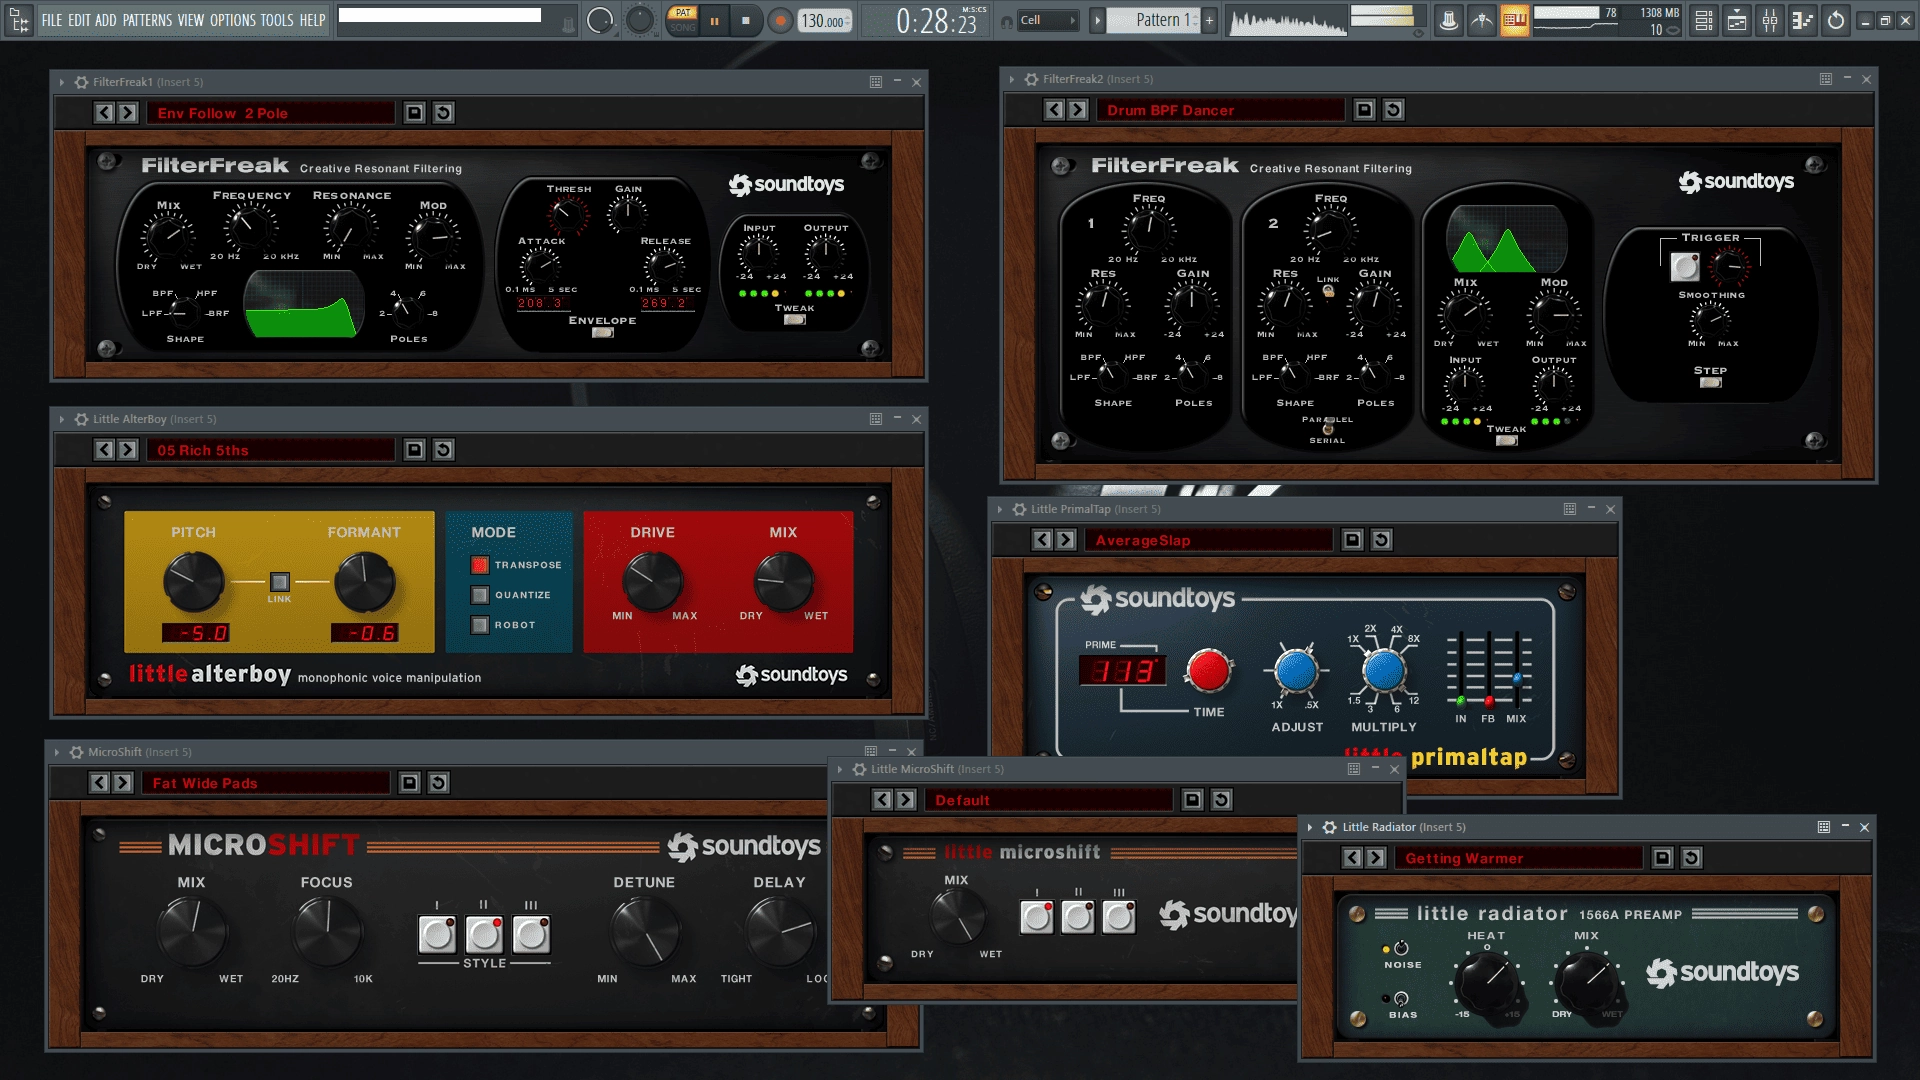The height and width of the screenshot is (1080, 1920).
Task: Pause playback with the transport pause button
Action: tap(715, 21)
